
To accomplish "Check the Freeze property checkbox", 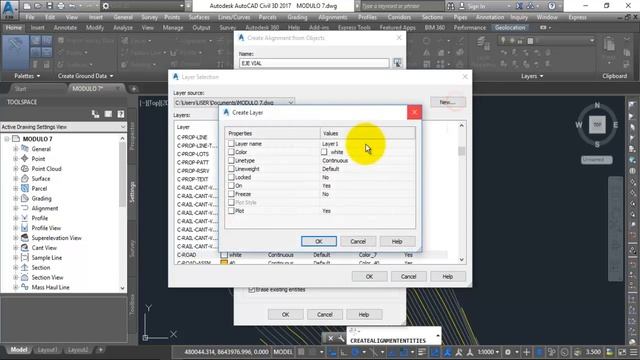I will click(x=231, y=194).
